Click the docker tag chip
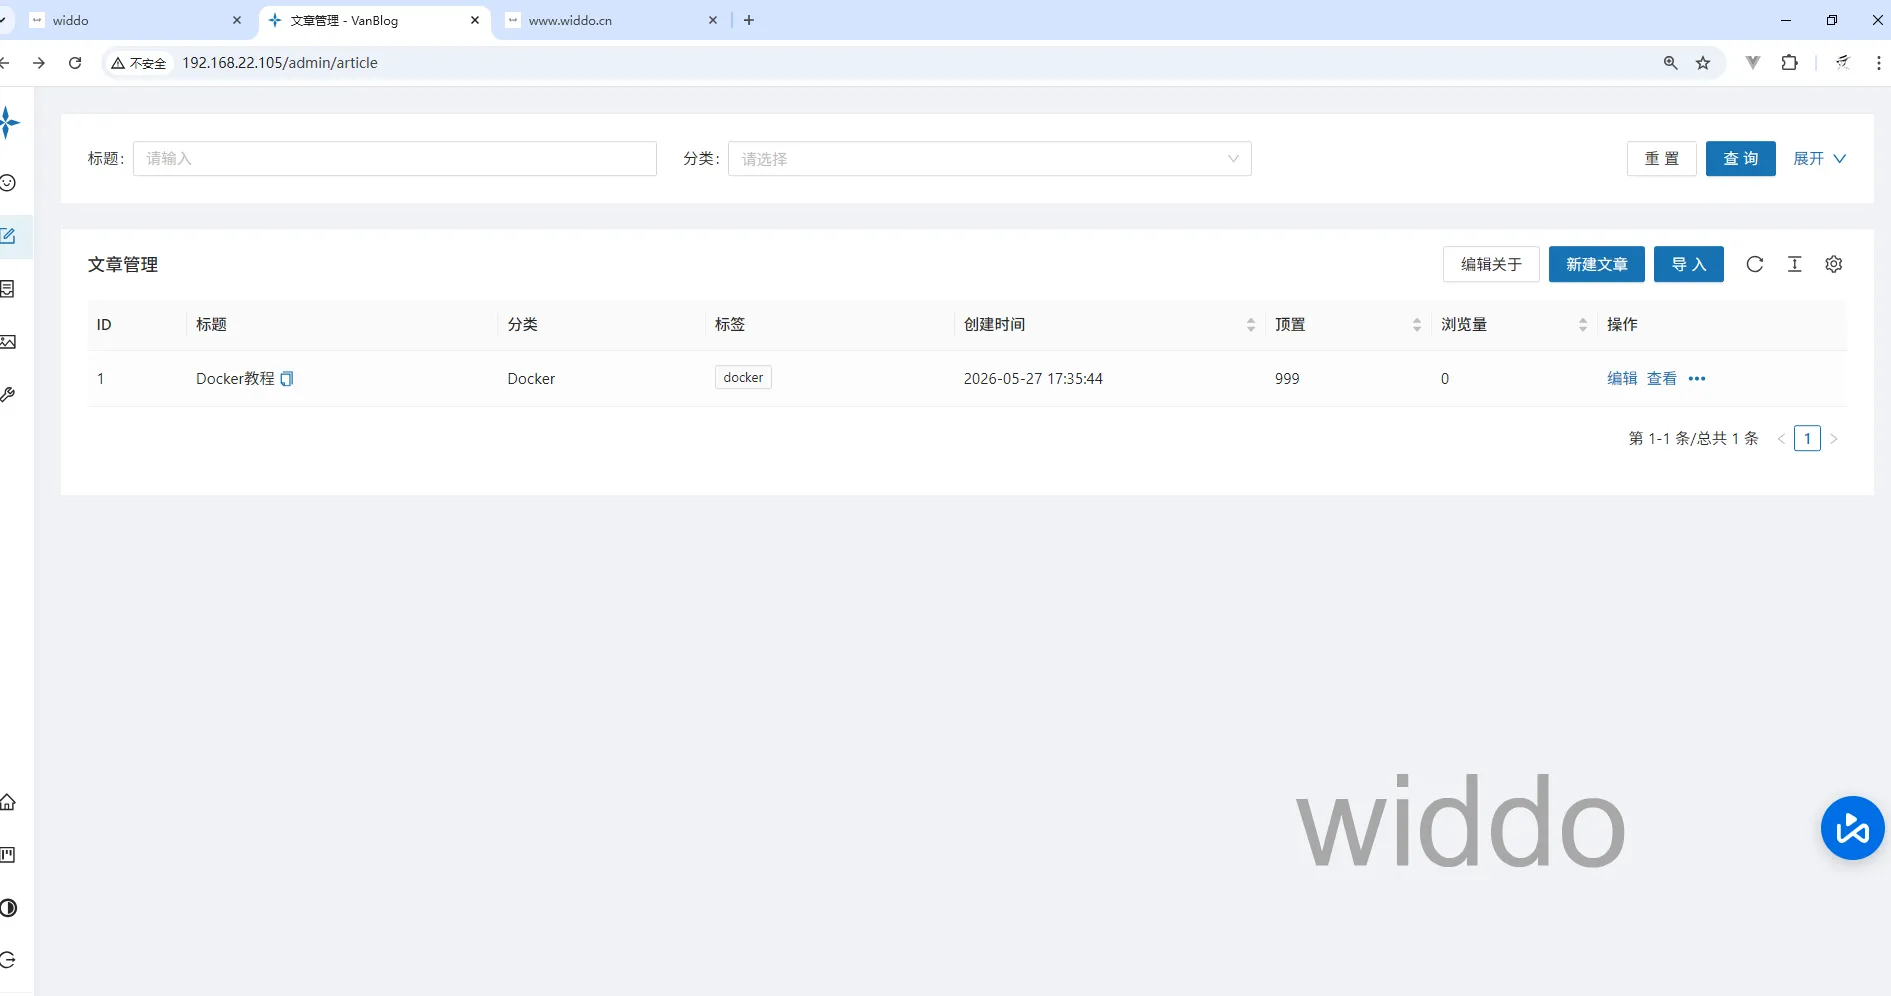 pos(743,378)
